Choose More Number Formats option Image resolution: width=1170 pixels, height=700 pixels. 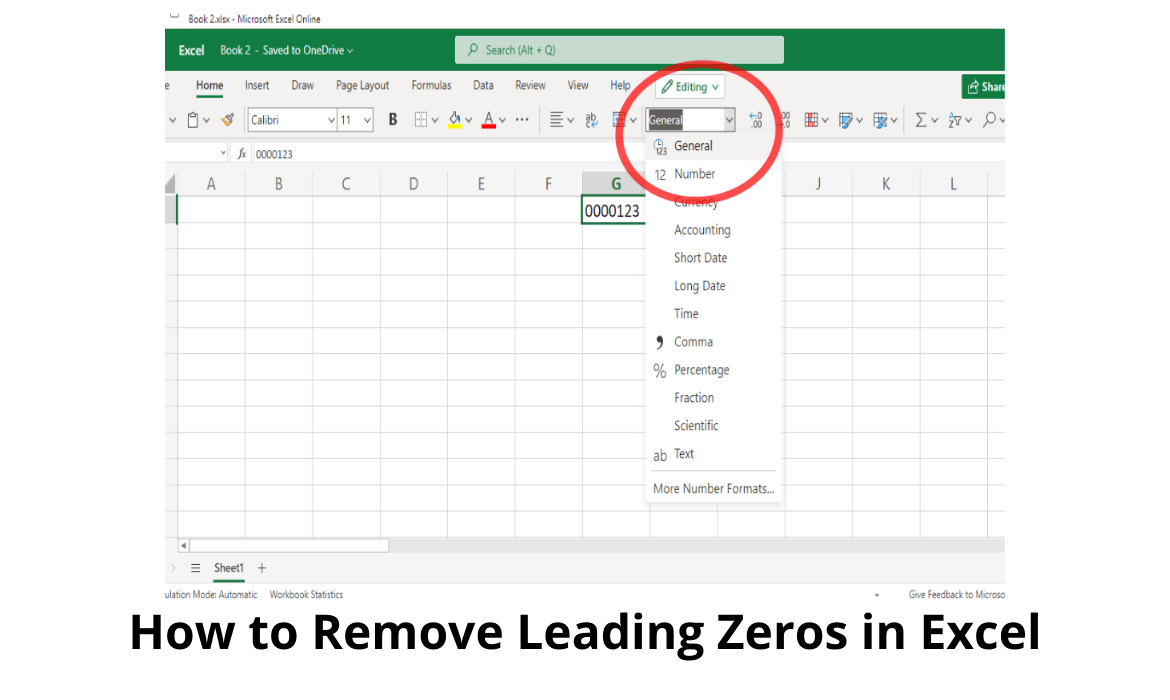(713, 488)
